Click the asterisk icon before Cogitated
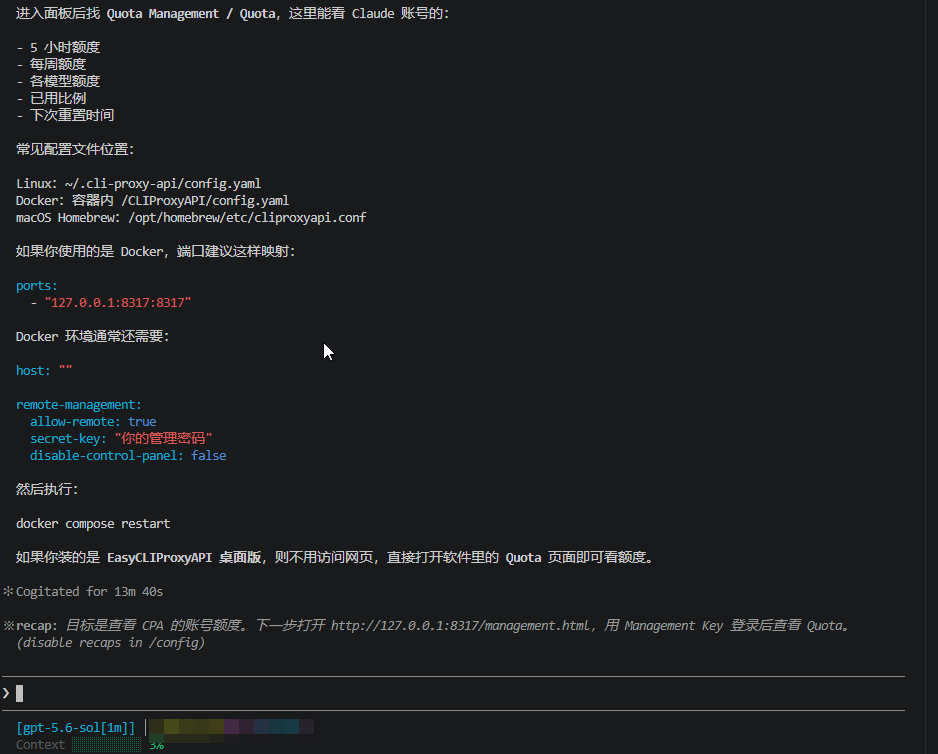Image resolution: width=938 pixels, height=754 pixels. pos(8,592)
